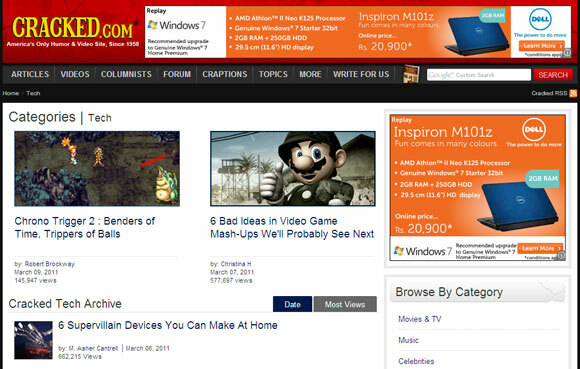Click Replay in the top banner ad
This screenshot has width=580, height=369.
coord(156,11)
